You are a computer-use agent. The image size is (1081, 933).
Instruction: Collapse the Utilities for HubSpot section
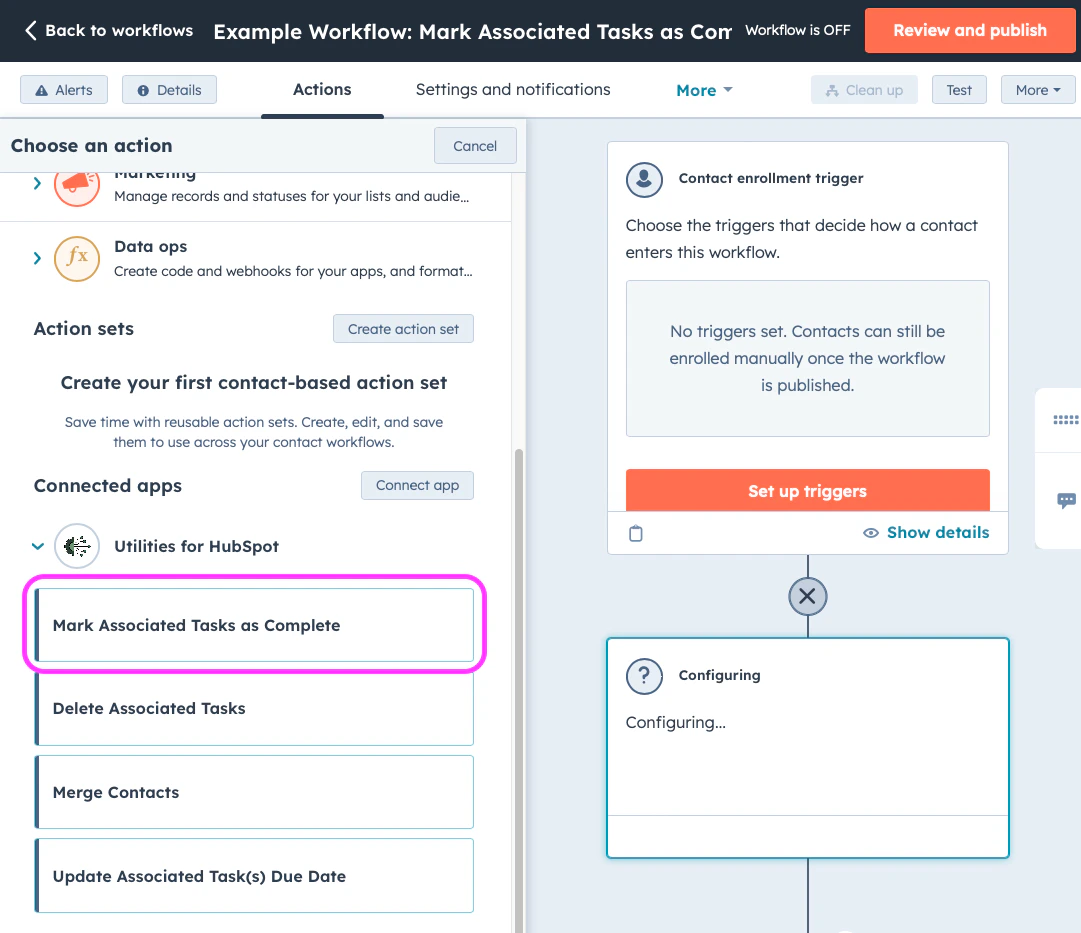coord(37,546)
